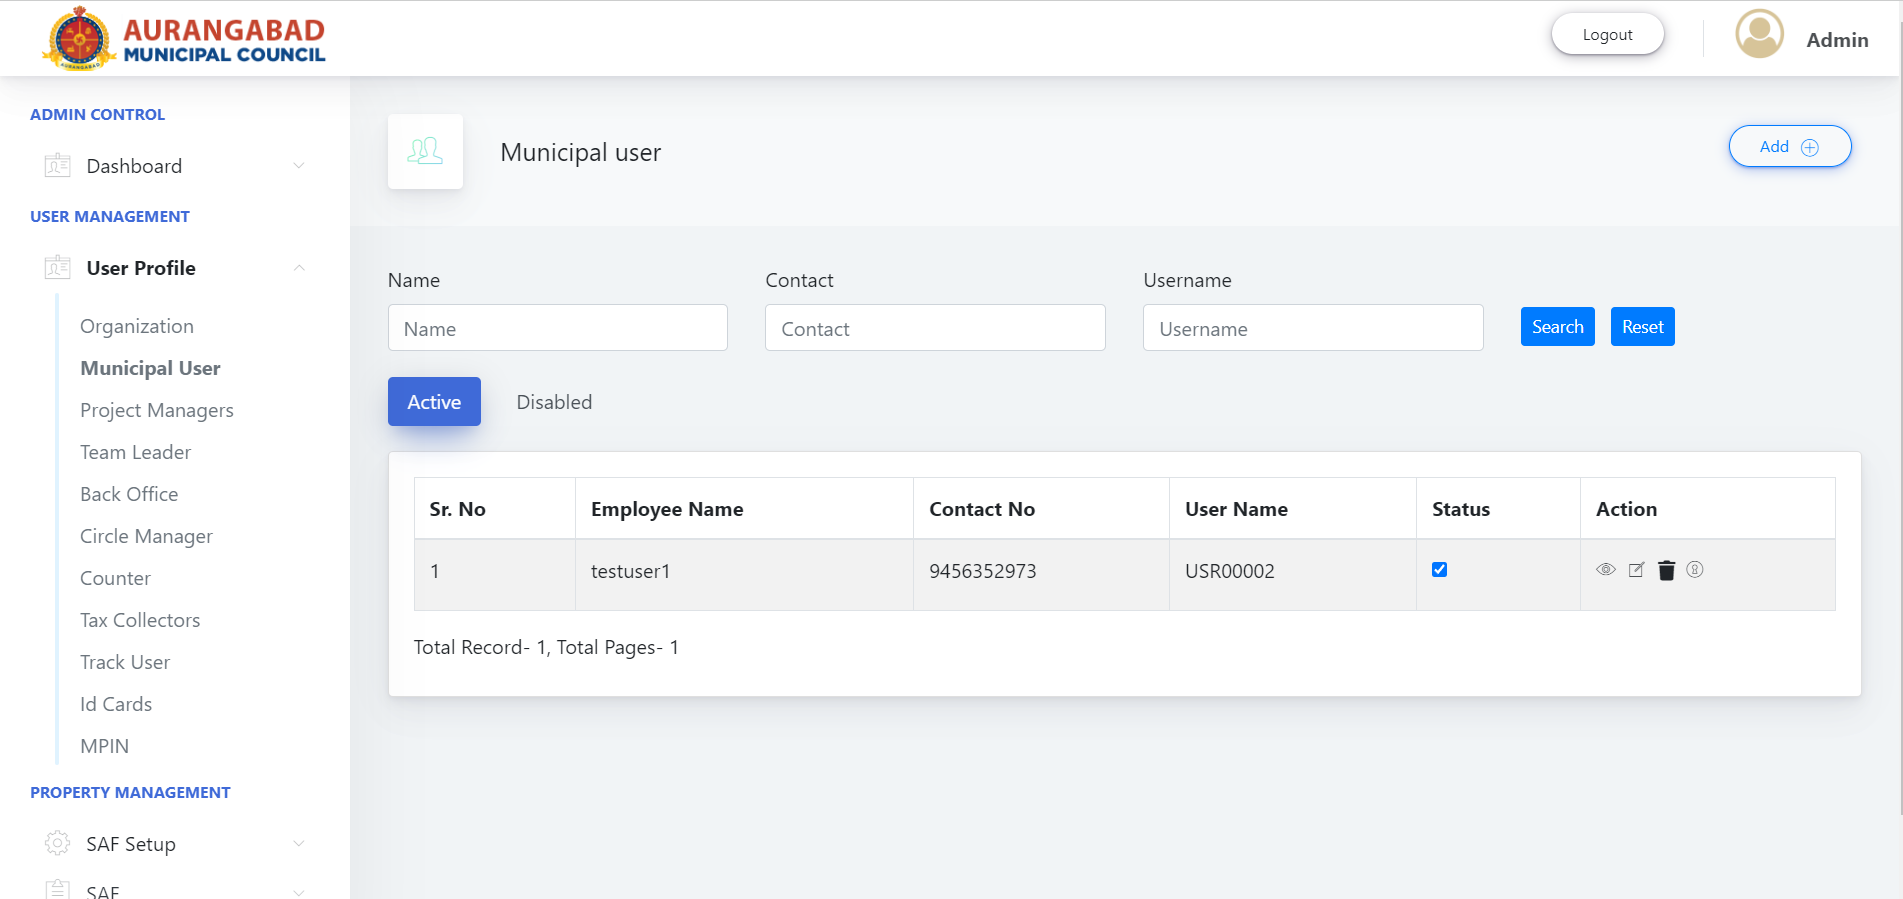1903x899 pixels.
Task: Open Track User in the sidebar
Action: (x=125, y=662)
